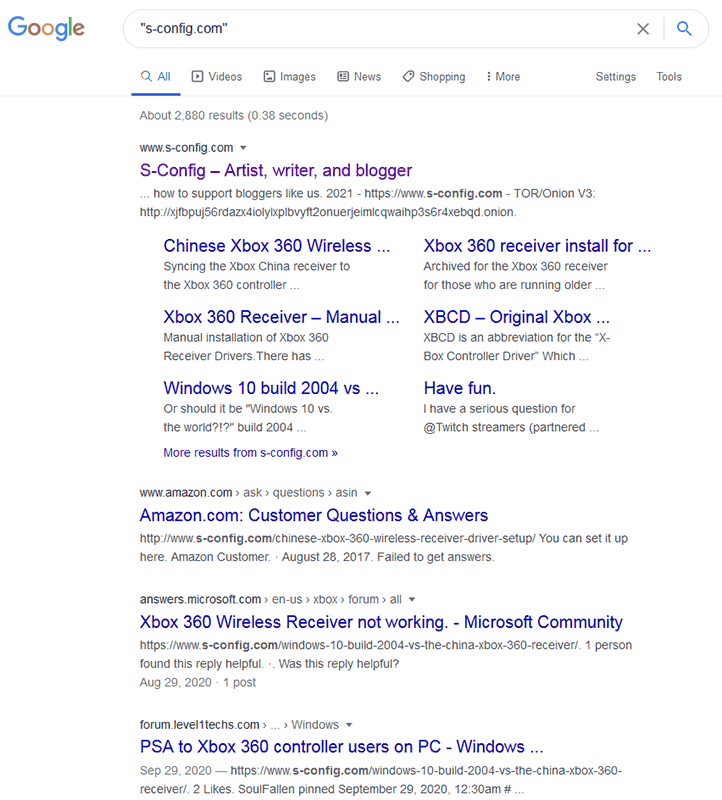Switch to the Images tab

(x=289, y=77)
